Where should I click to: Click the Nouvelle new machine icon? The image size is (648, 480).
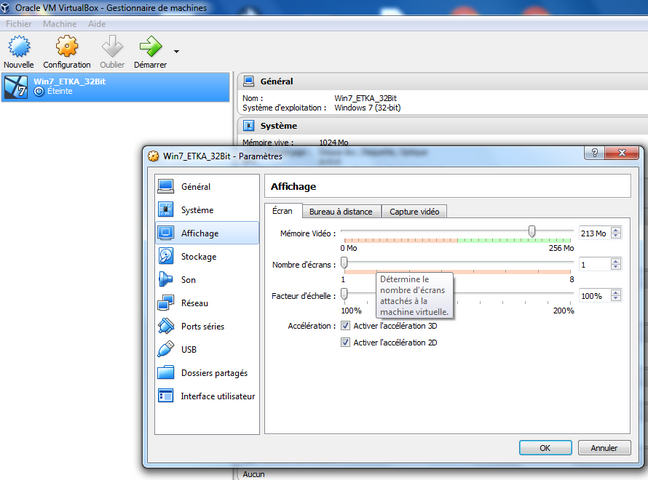[x=19, y=45]
